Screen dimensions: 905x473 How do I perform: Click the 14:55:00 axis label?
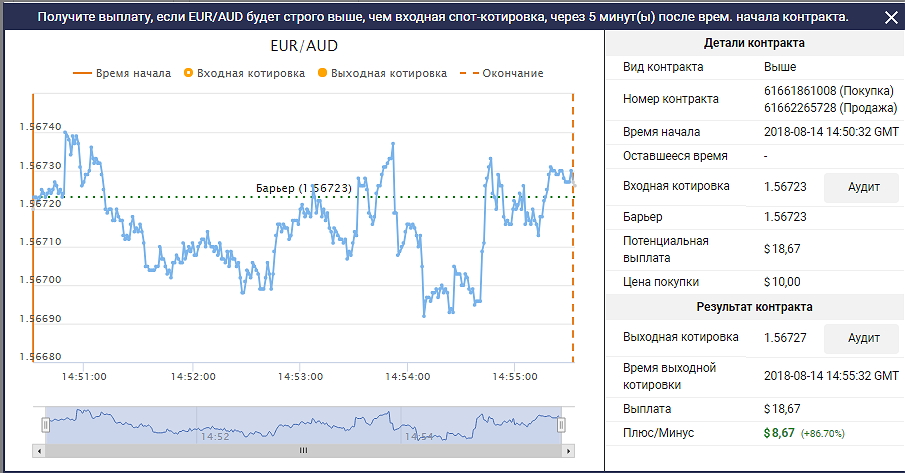click(x=515, y=377)
